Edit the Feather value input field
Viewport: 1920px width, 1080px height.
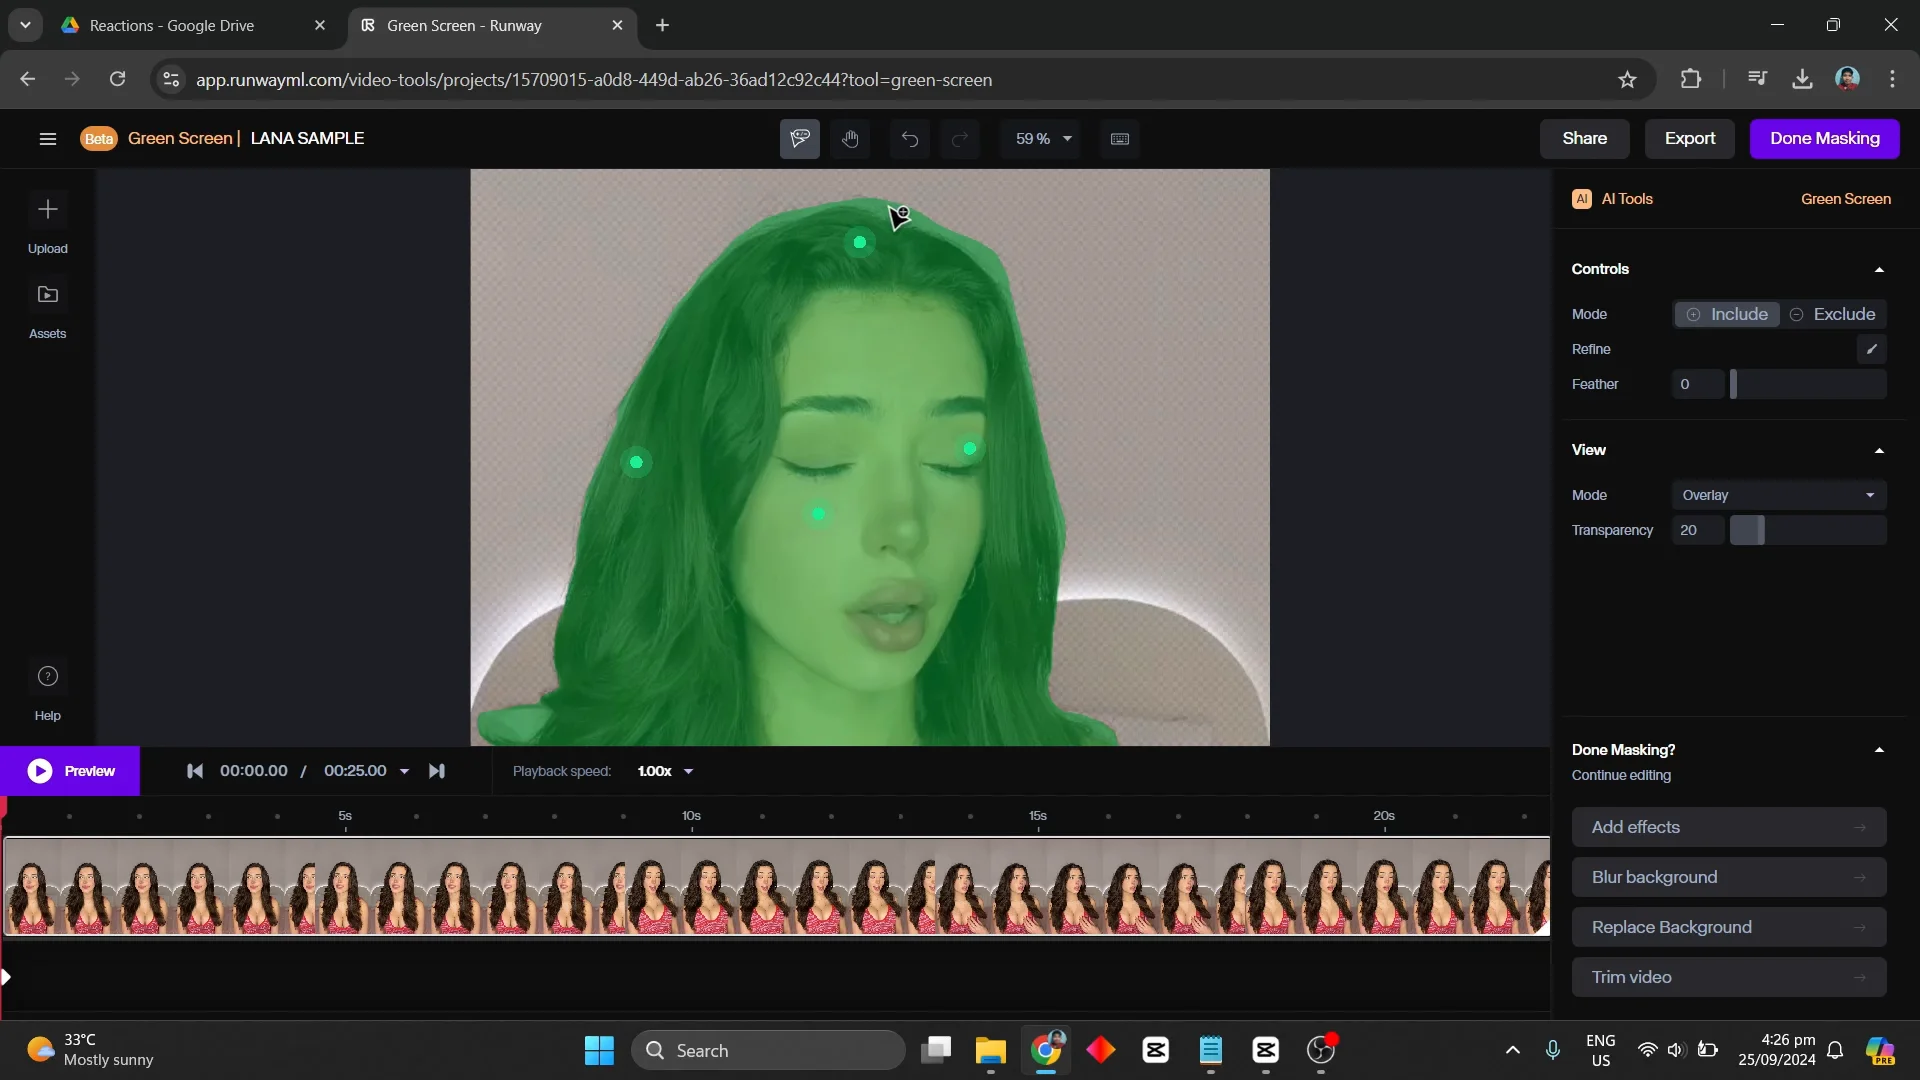click(1698, 383)
